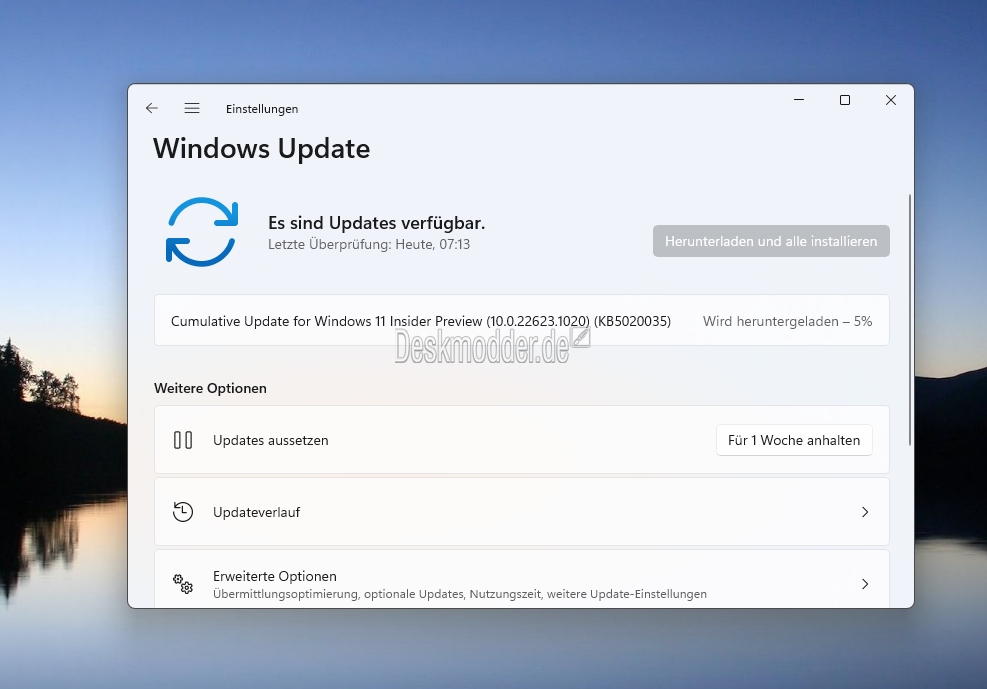Click the Updates aussetzen label
This screenshot has height=689, width=987.
pos(271,440)
